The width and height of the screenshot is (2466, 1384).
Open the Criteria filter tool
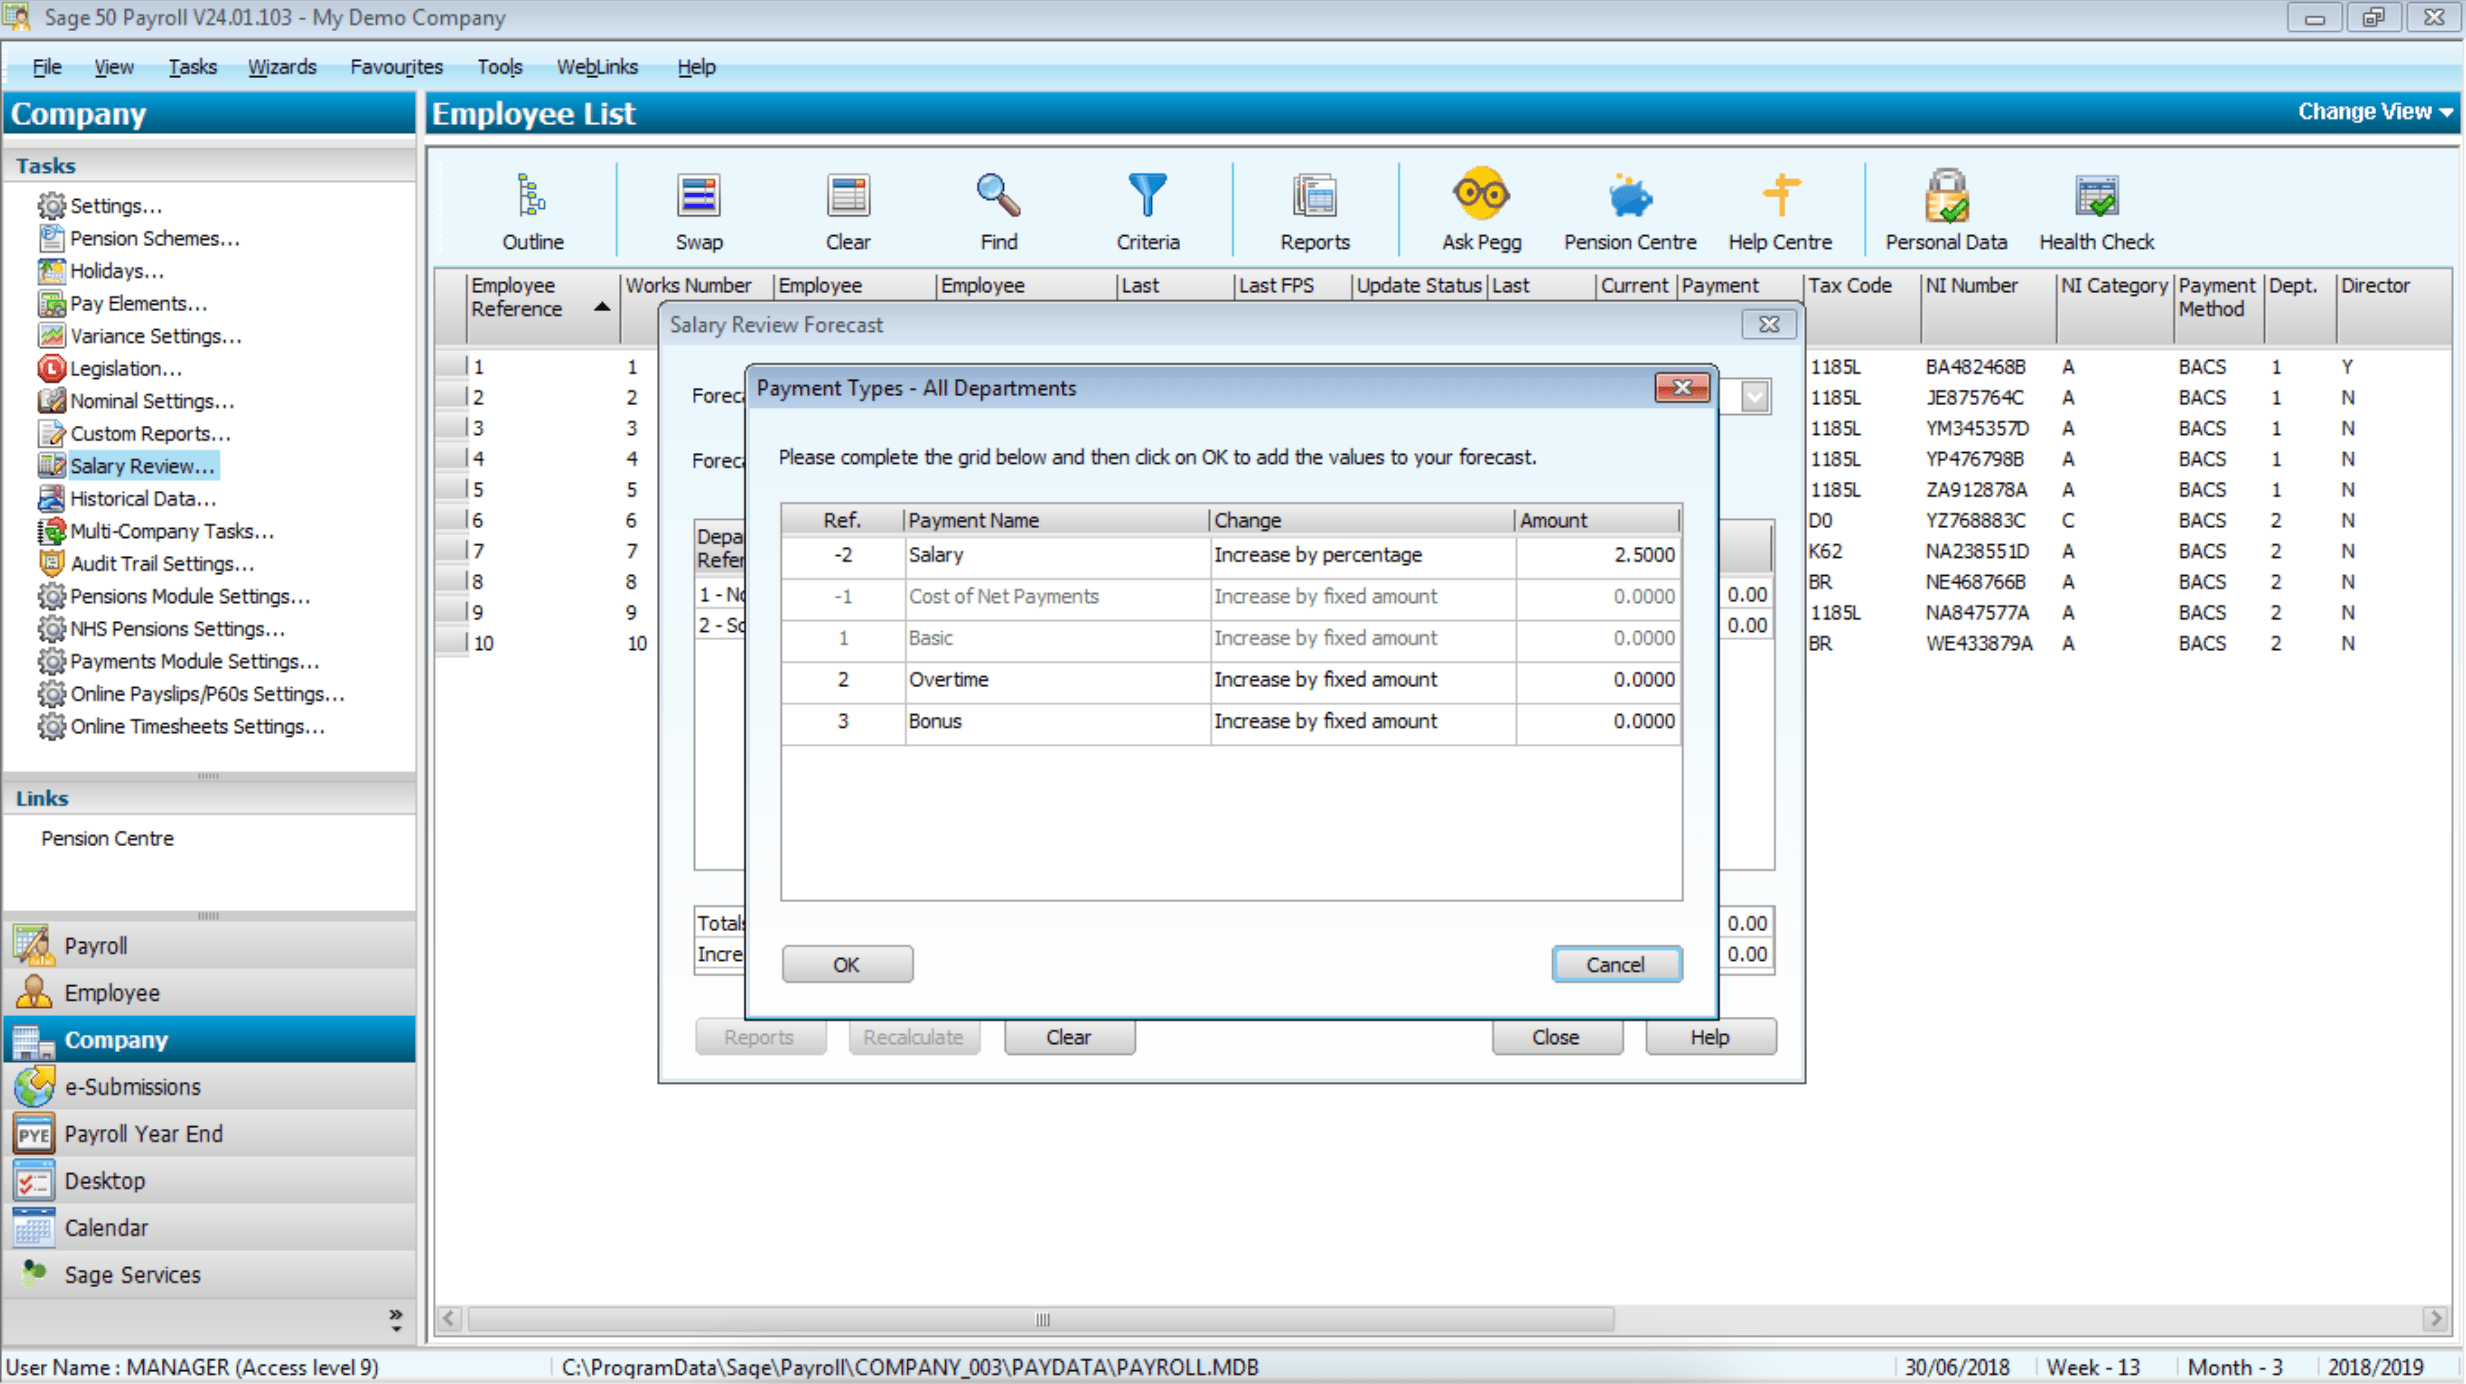click(1147, 210)
